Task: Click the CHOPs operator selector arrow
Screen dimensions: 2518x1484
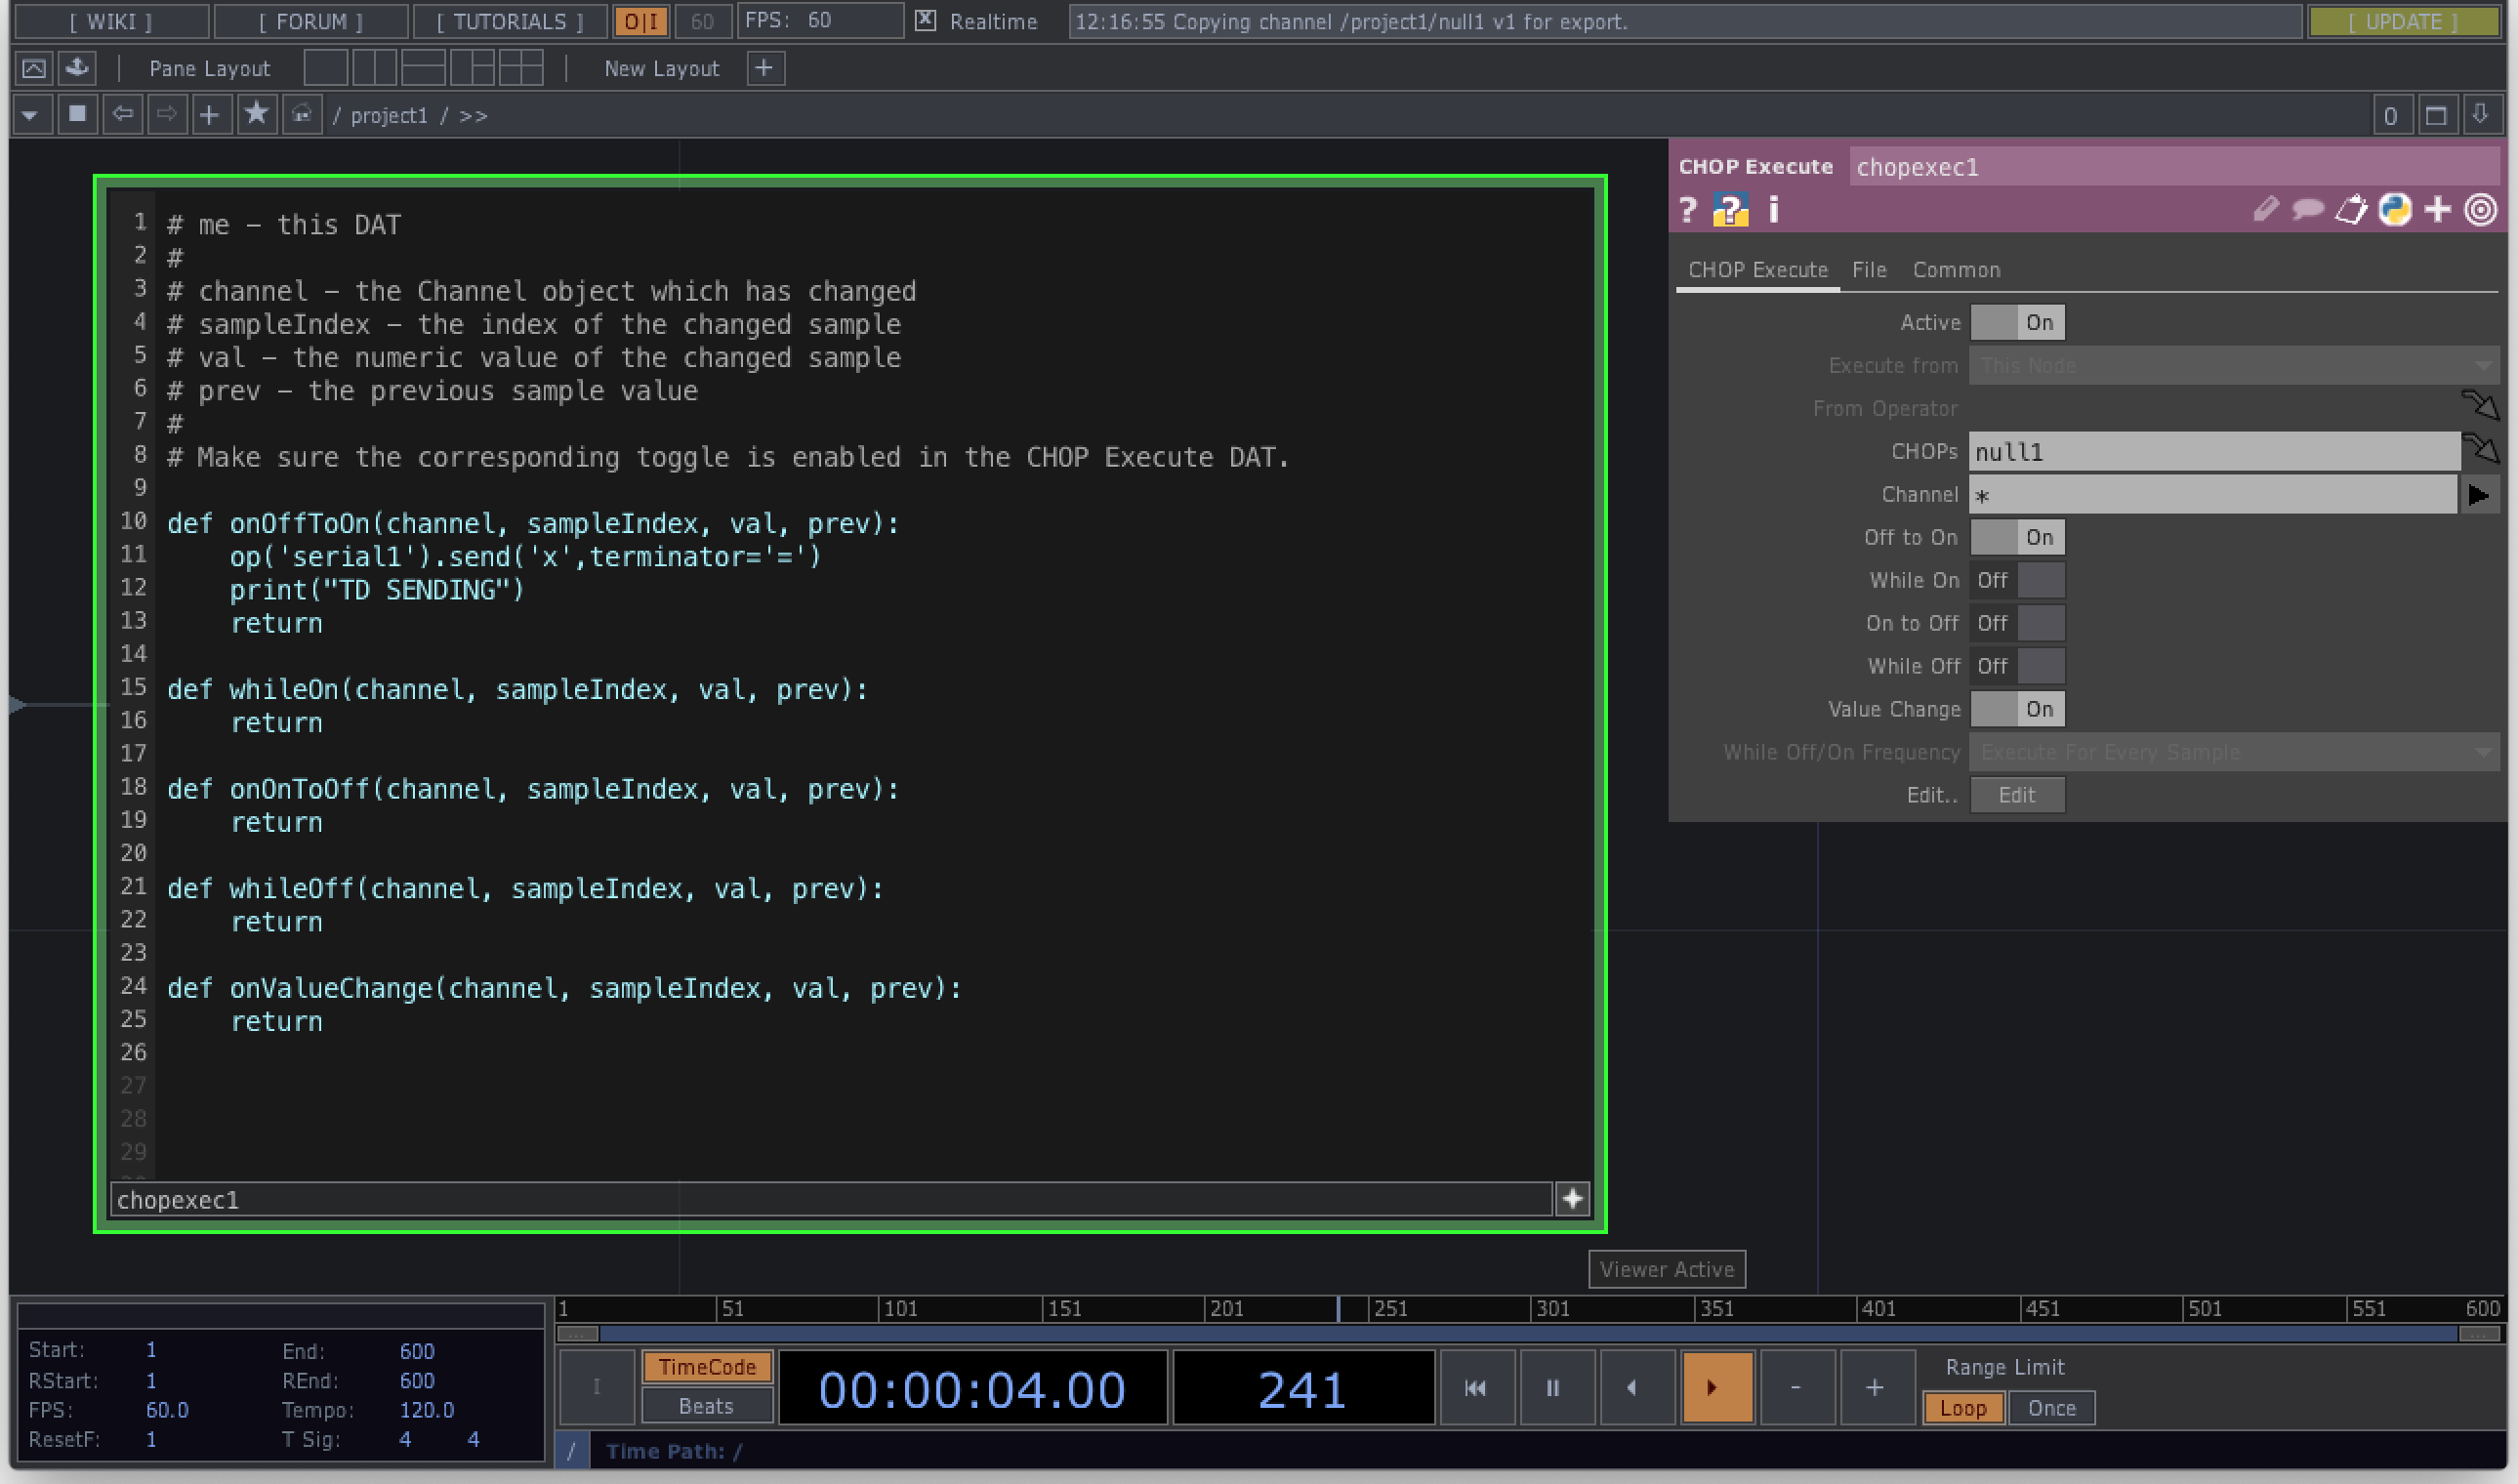Action: [2481, 449]
